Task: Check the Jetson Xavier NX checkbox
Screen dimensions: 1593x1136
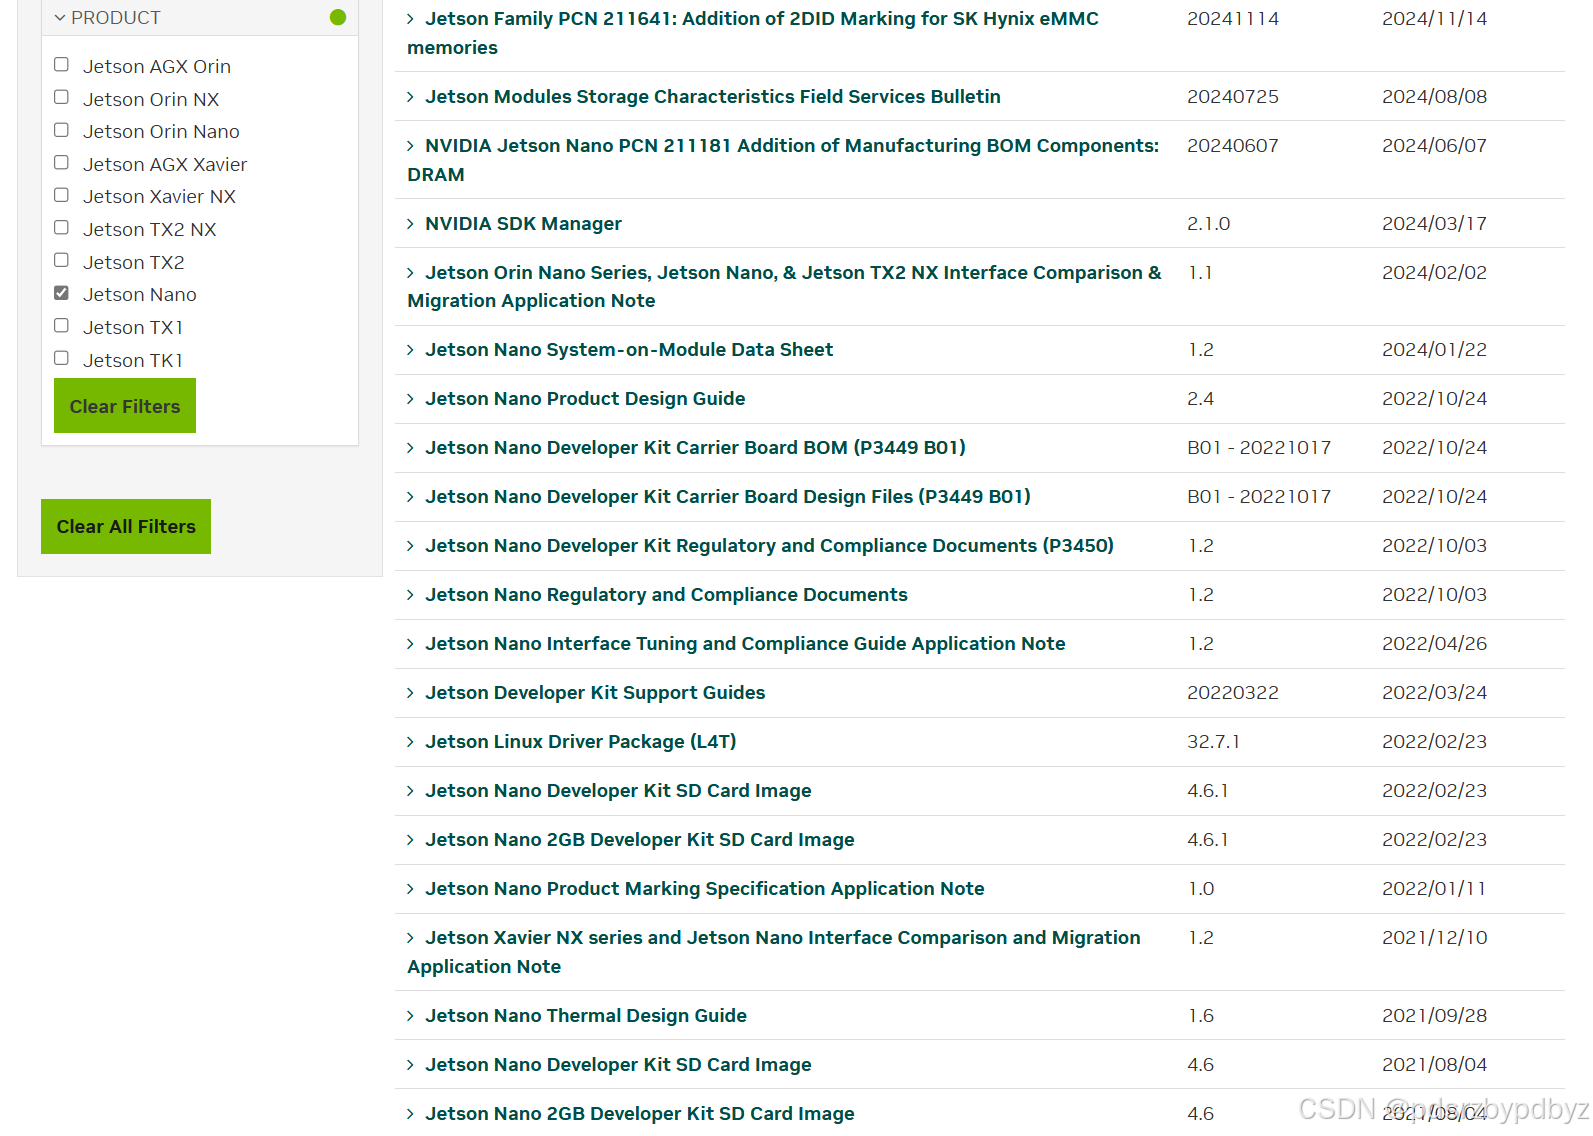Action: (61, 195)
